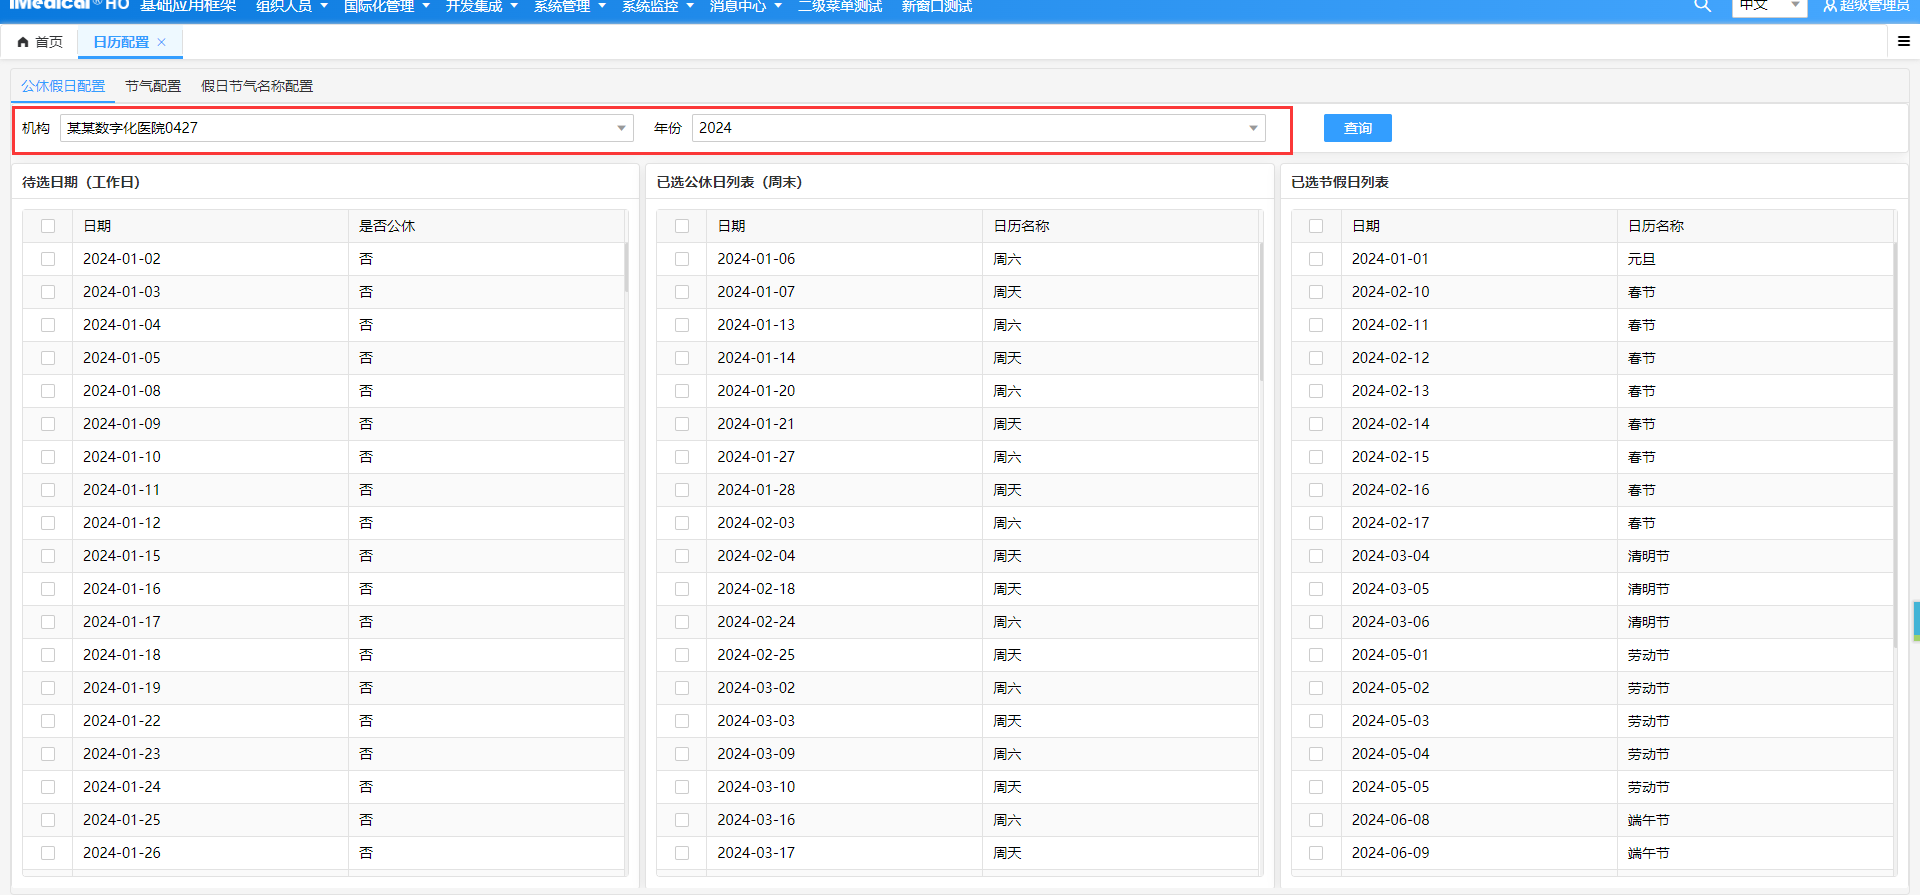The width and height of the screenshot is (1920, 895).
Task: Expand the 消息中心 menu arrow
Action: click(x=778, y=7)
